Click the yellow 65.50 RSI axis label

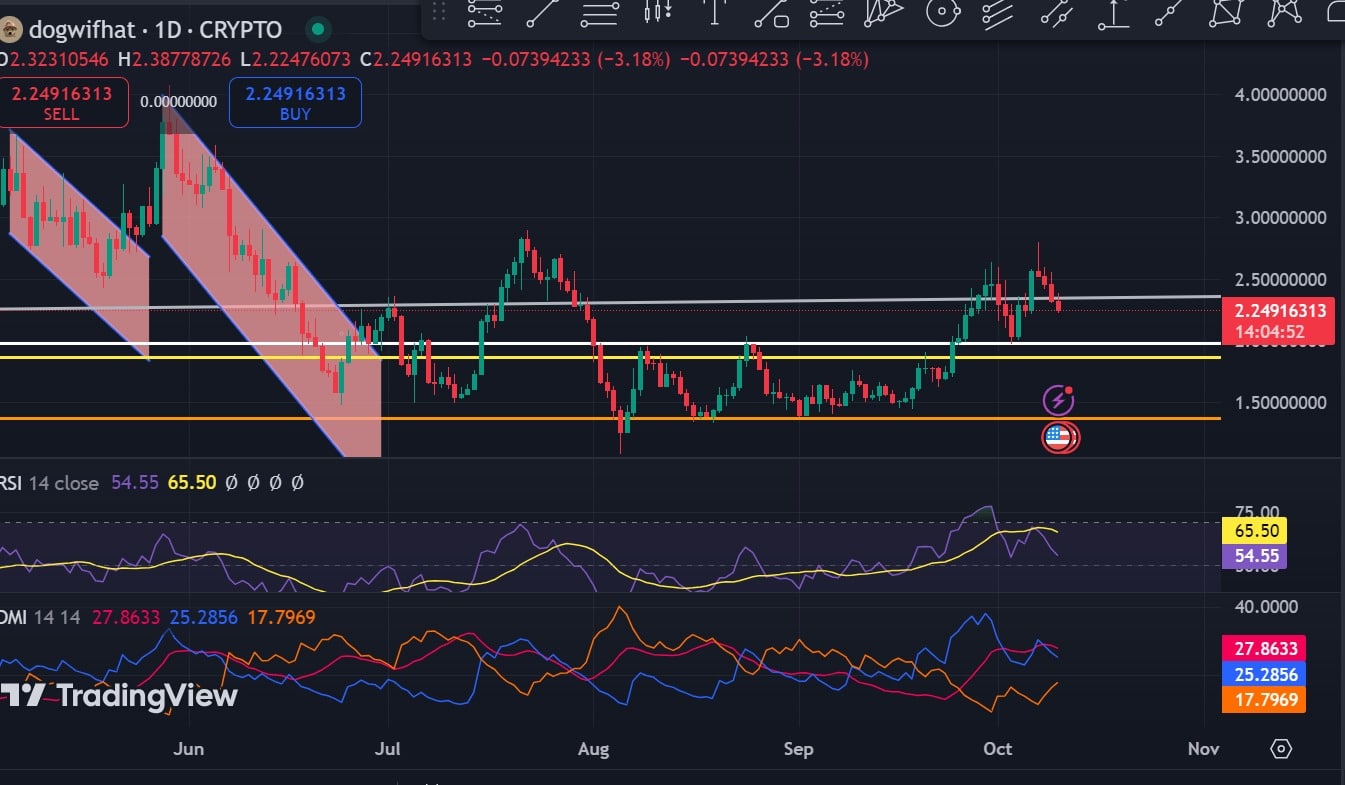pyautogui.click(x=1254, y=531)
